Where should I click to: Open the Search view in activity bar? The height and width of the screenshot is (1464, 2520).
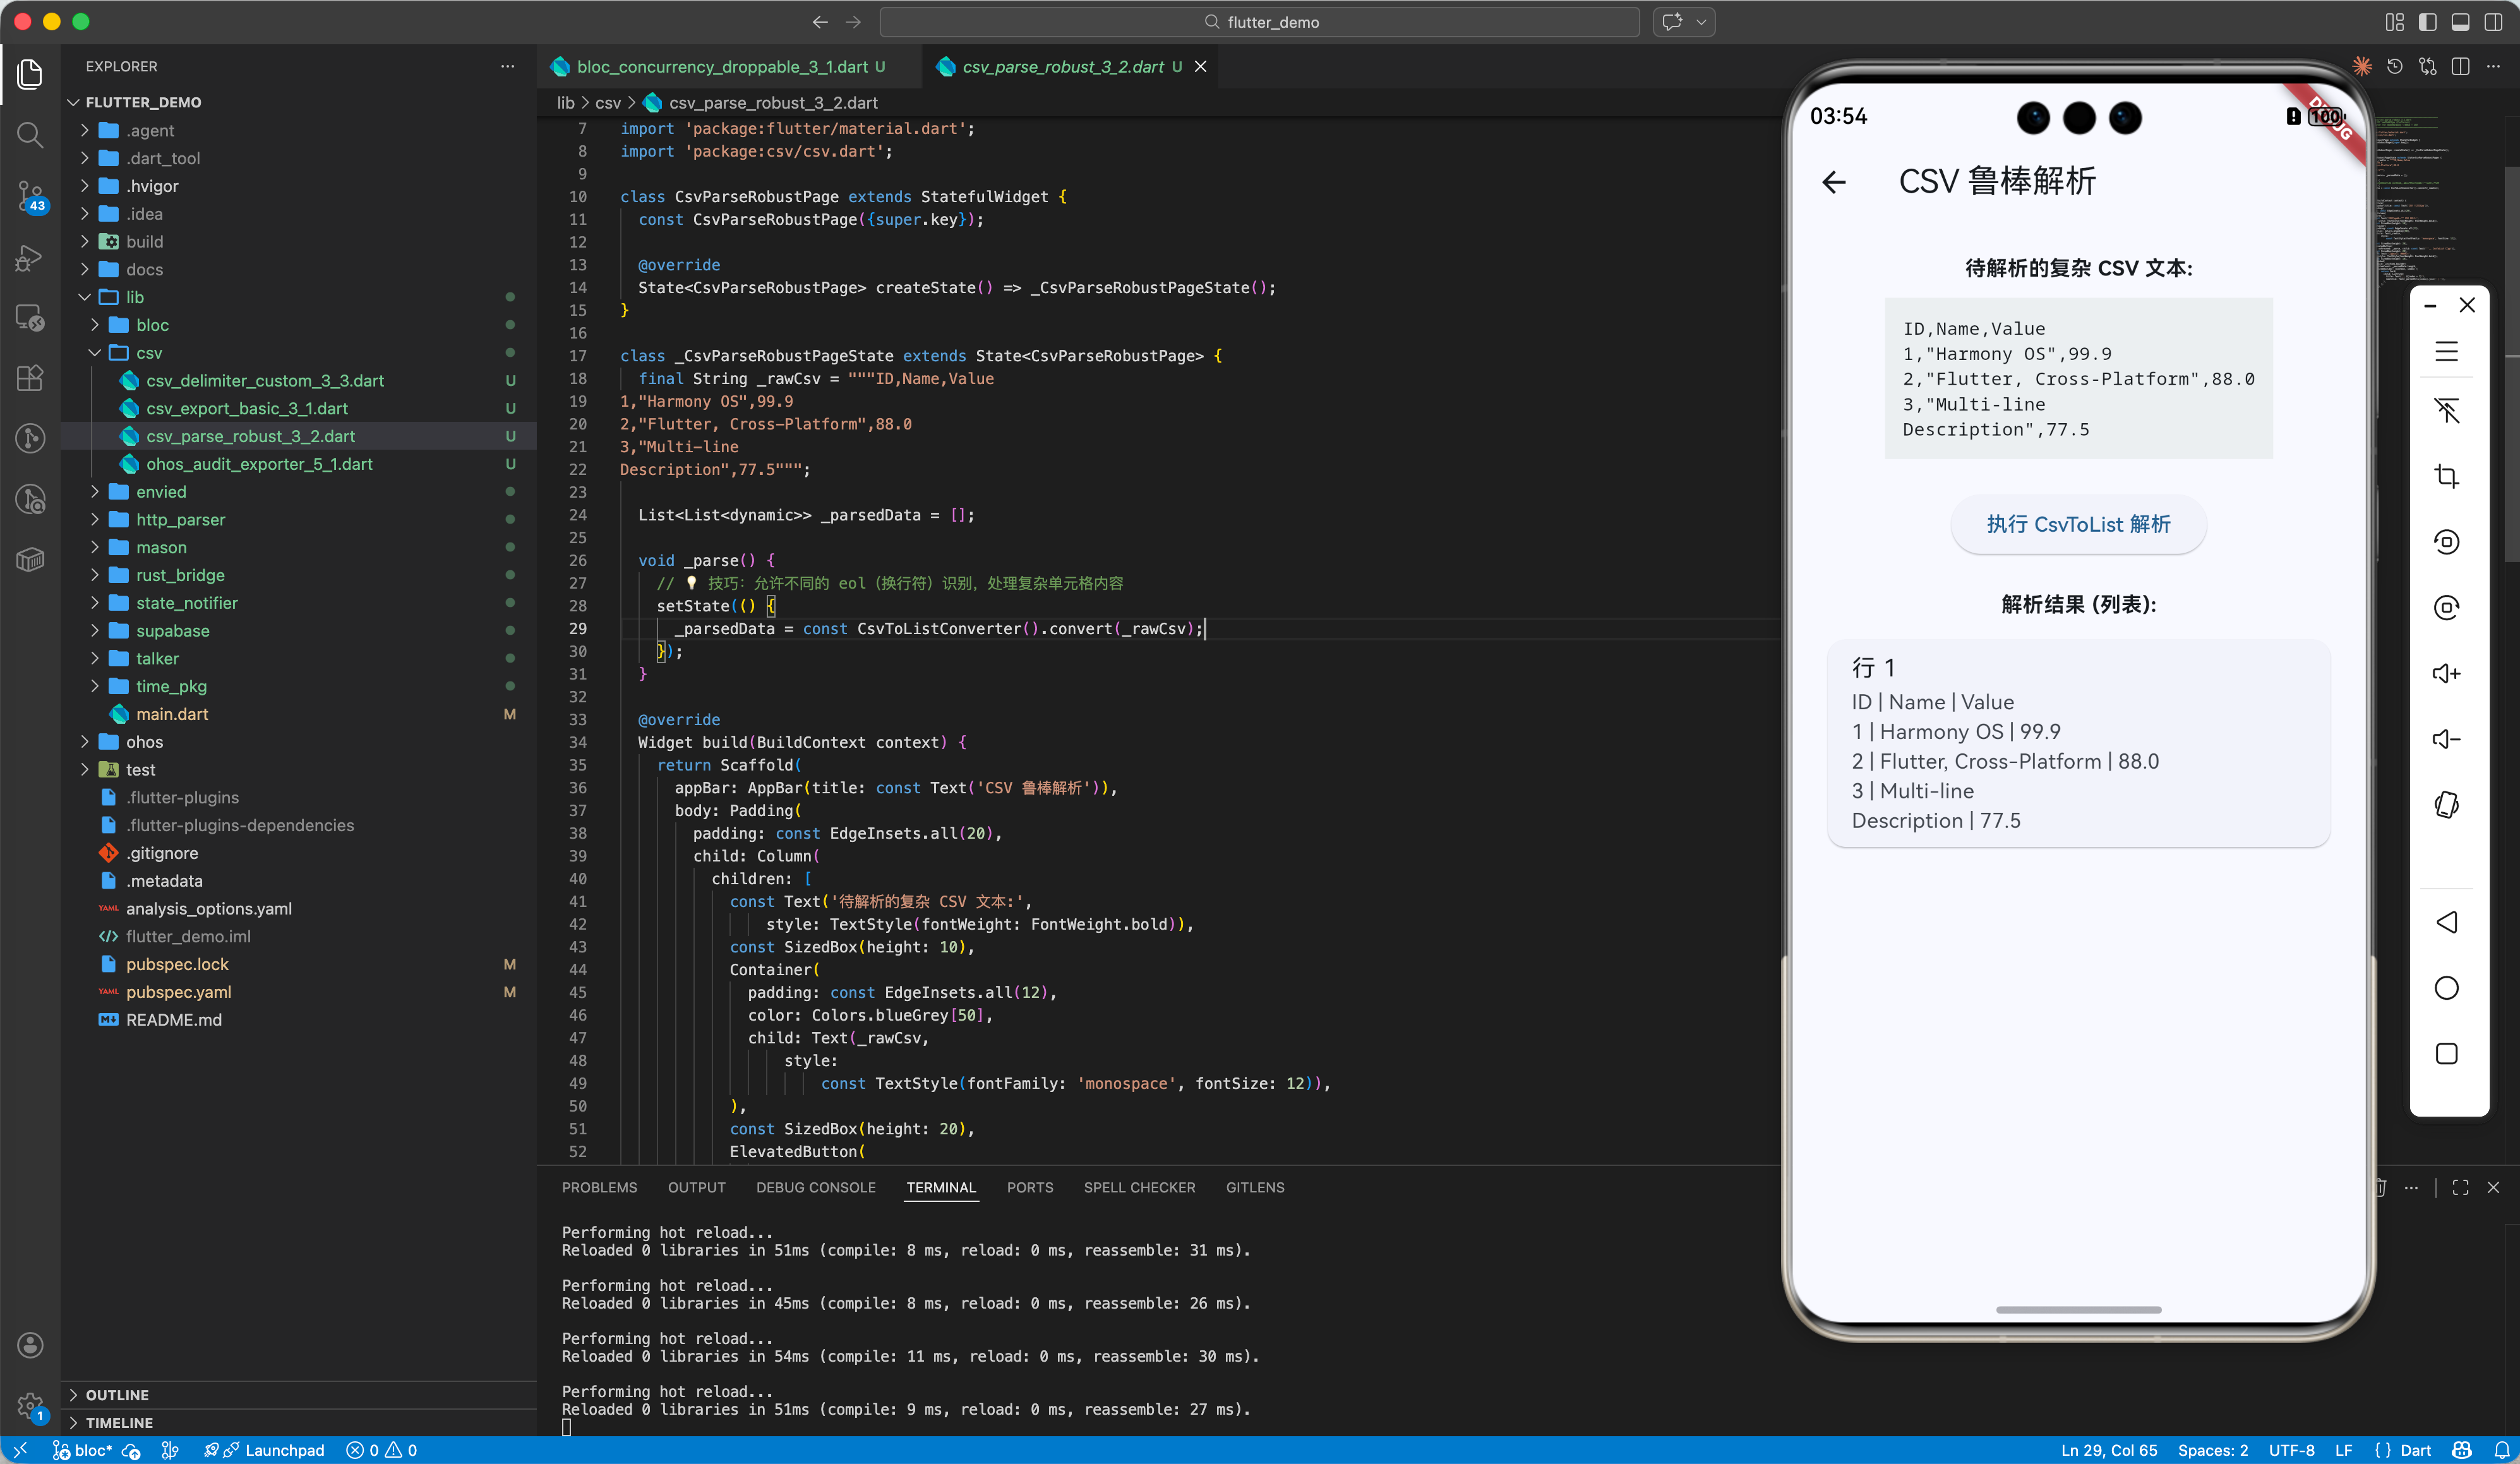[x=30, y=134]
